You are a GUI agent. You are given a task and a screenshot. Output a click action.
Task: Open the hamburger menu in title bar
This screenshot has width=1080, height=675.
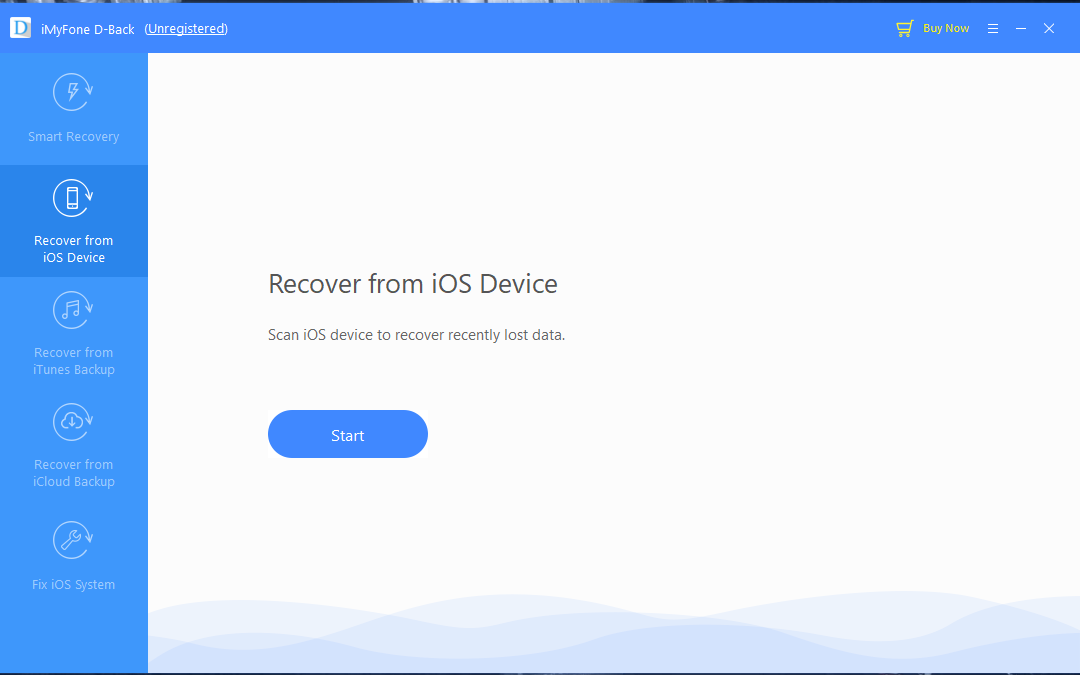point(993,28)
